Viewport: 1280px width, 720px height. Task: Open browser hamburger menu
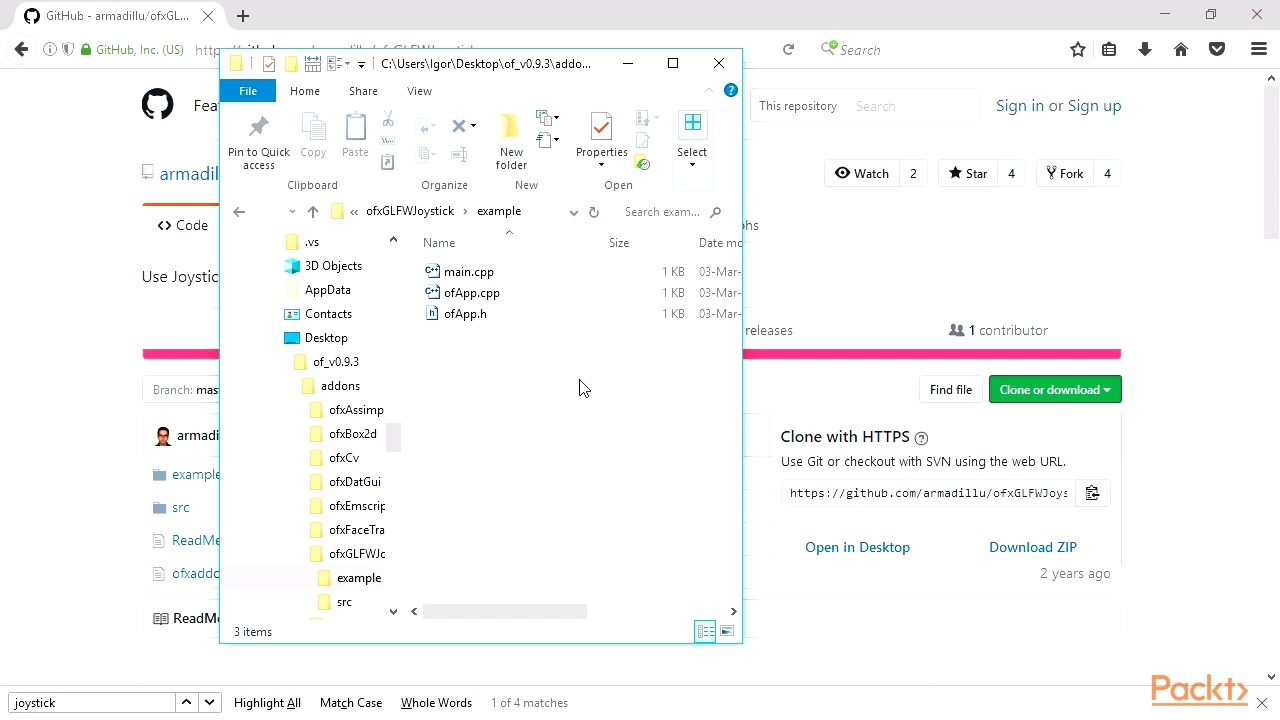point(1259,49)
